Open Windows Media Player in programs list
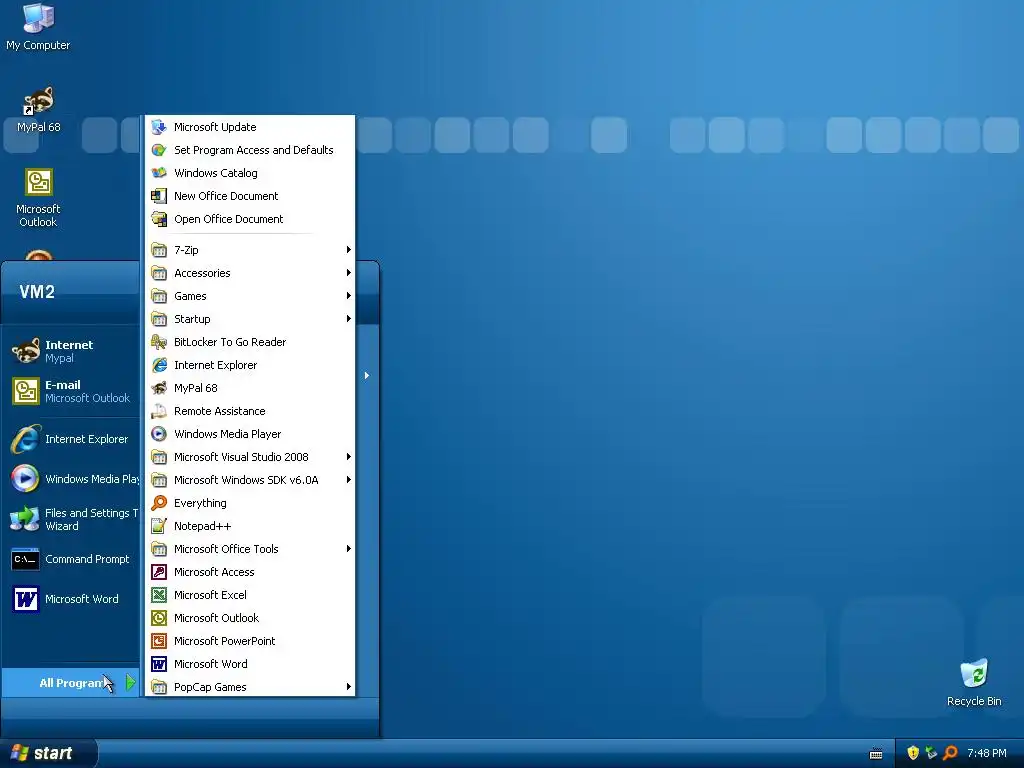The image size is (1024, 768). pos(249,434)
